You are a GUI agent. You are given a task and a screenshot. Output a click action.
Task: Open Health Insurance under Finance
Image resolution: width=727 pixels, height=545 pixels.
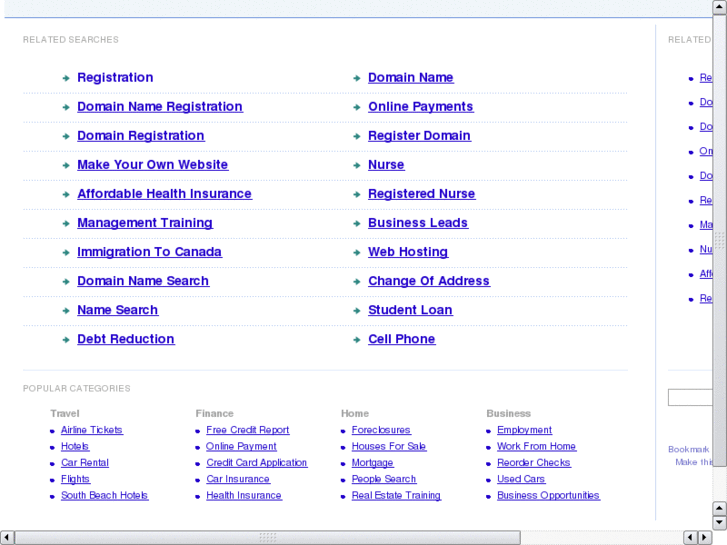point(244,495)
